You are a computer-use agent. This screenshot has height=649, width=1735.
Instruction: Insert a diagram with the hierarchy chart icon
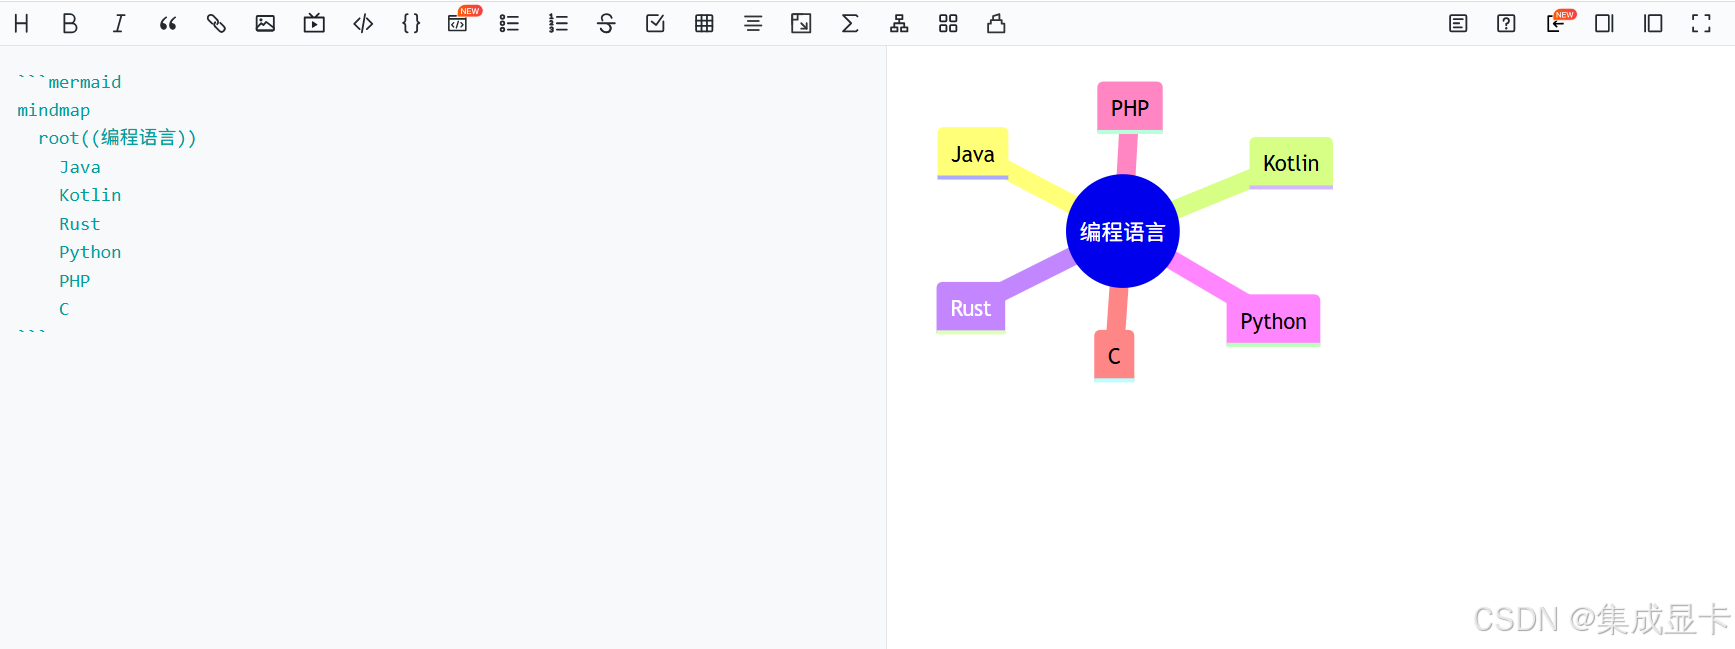coord(899,23)
